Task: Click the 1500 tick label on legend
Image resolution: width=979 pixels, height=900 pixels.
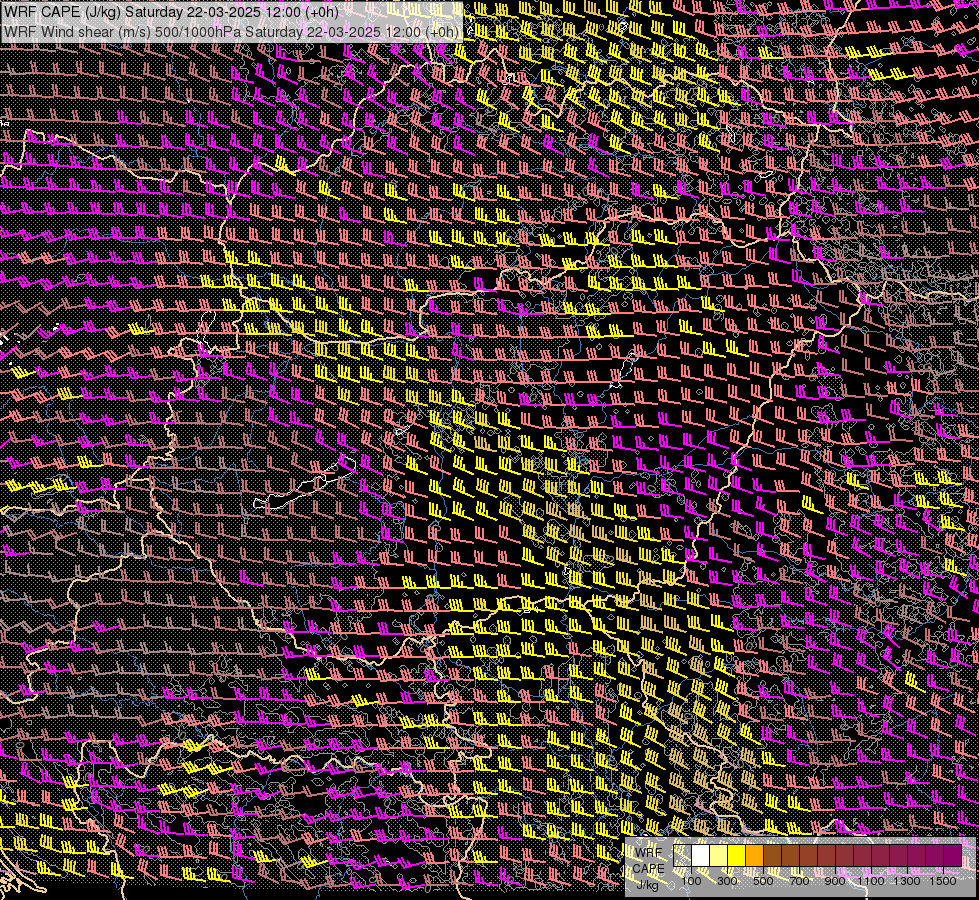Action: [943, 881]
